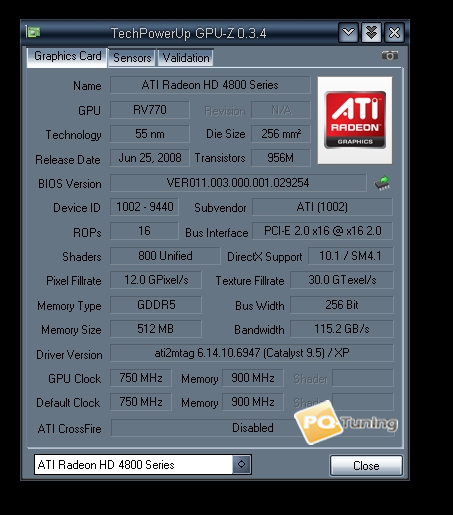Screen dimensions: 453x515
Task: Click the ROPs value 16
Action: [144, 231]
